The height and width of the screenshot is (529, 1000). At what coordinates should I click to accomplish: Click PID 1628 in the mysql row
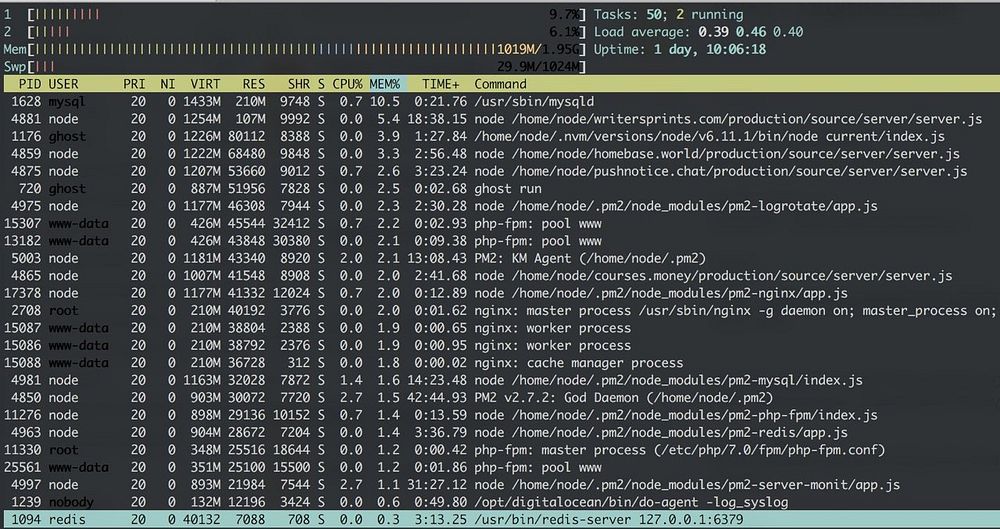click(x=26, y=101)
